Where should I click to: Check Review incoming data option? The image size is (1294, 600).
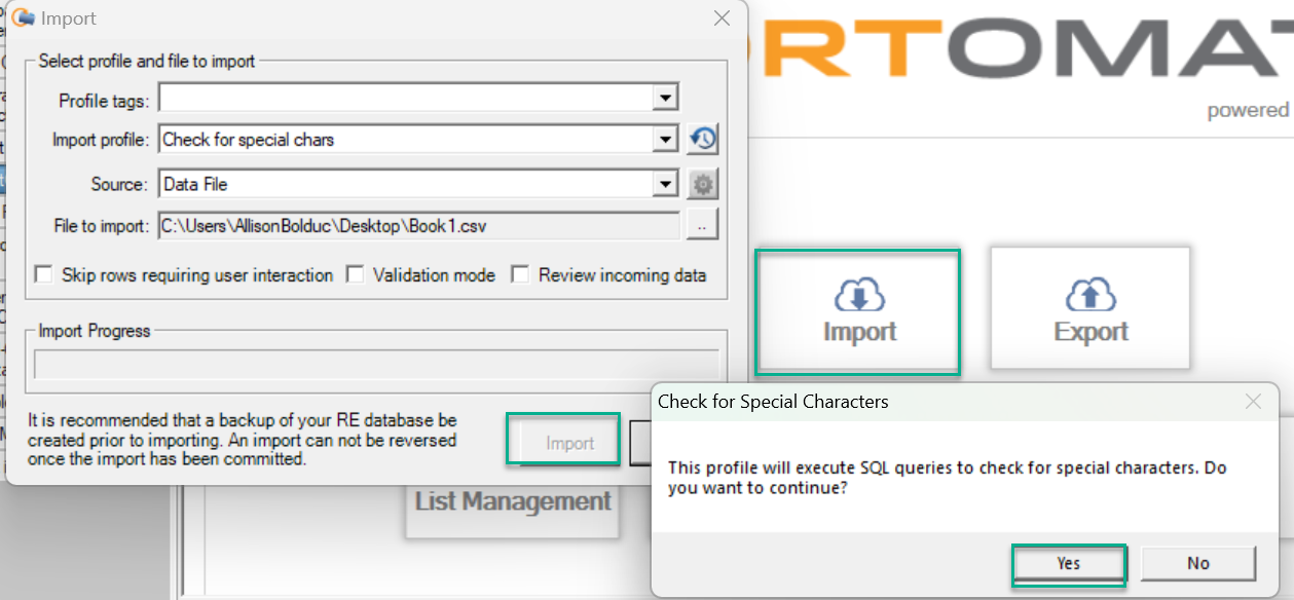coord(520,275)
